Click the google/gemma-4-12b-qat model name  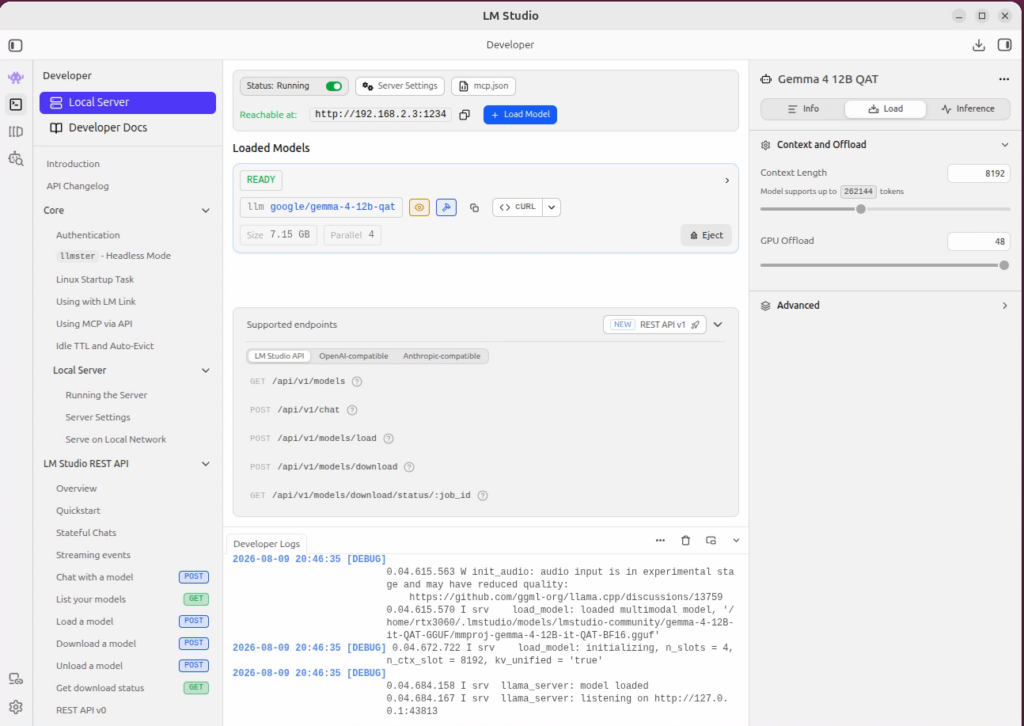click(332, 207)
